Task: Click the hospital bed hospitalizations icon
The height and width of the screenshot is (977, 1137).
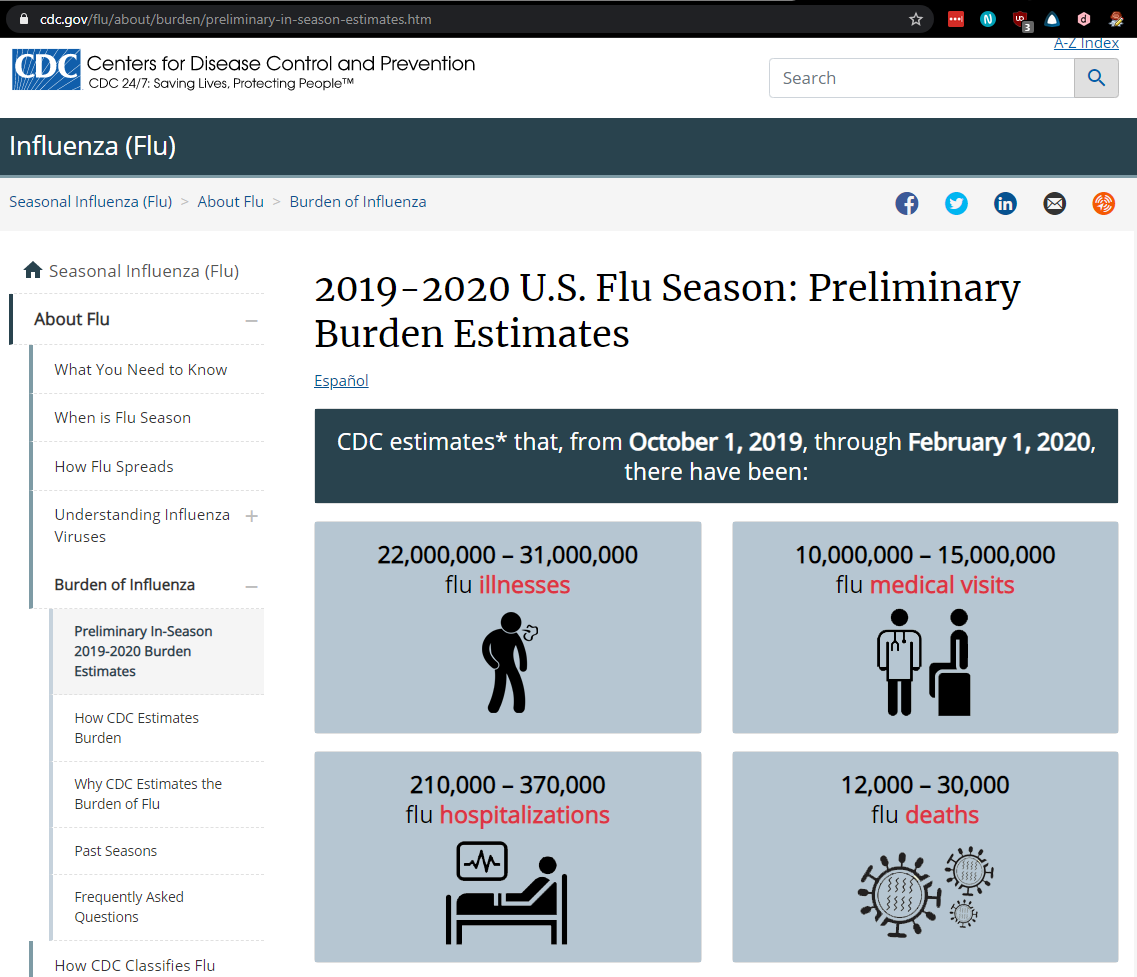Action: pyautogui.click(x=506, y=893)
